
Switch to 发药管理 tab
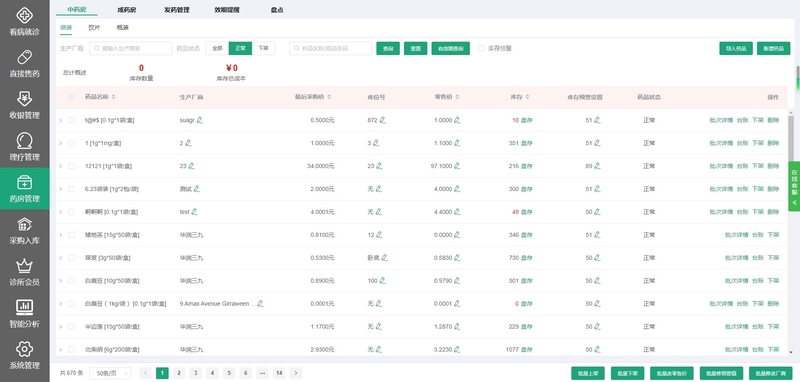[x=177, y=10]
